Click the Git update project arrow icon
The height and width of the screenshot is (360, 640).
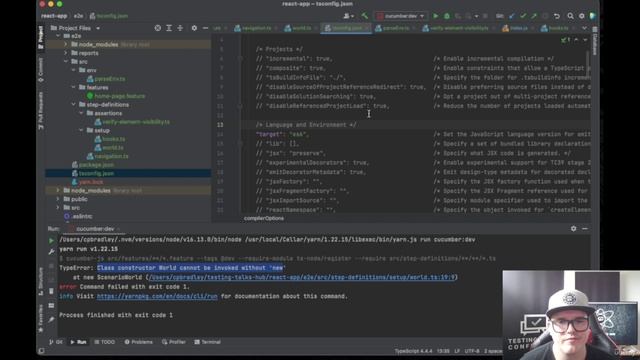pyautogui.click(x=512, y=16)
